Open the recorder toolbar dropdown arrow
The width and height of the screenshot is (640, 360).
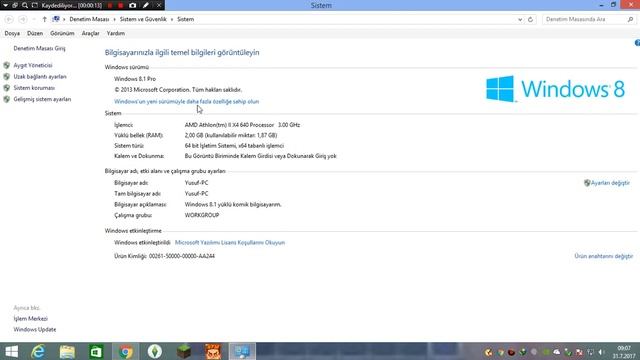pos(6,5)
